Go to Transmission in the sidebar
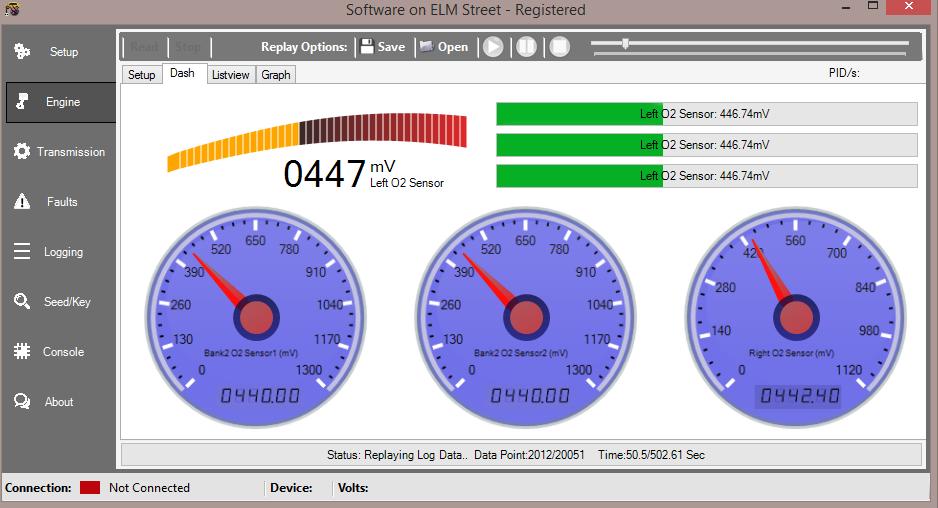938x508 pixels. (x=71, y=152)
